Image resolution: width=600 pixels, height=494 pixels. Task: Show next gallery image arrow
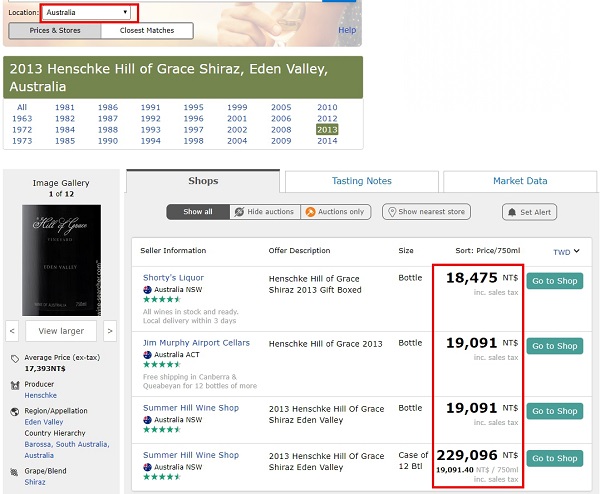(x=110, y=331)
